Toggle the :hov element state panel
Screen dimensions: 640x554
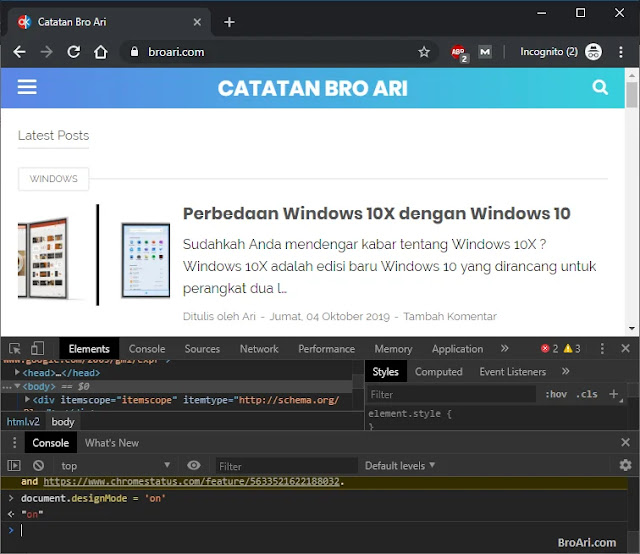point(556,394)
